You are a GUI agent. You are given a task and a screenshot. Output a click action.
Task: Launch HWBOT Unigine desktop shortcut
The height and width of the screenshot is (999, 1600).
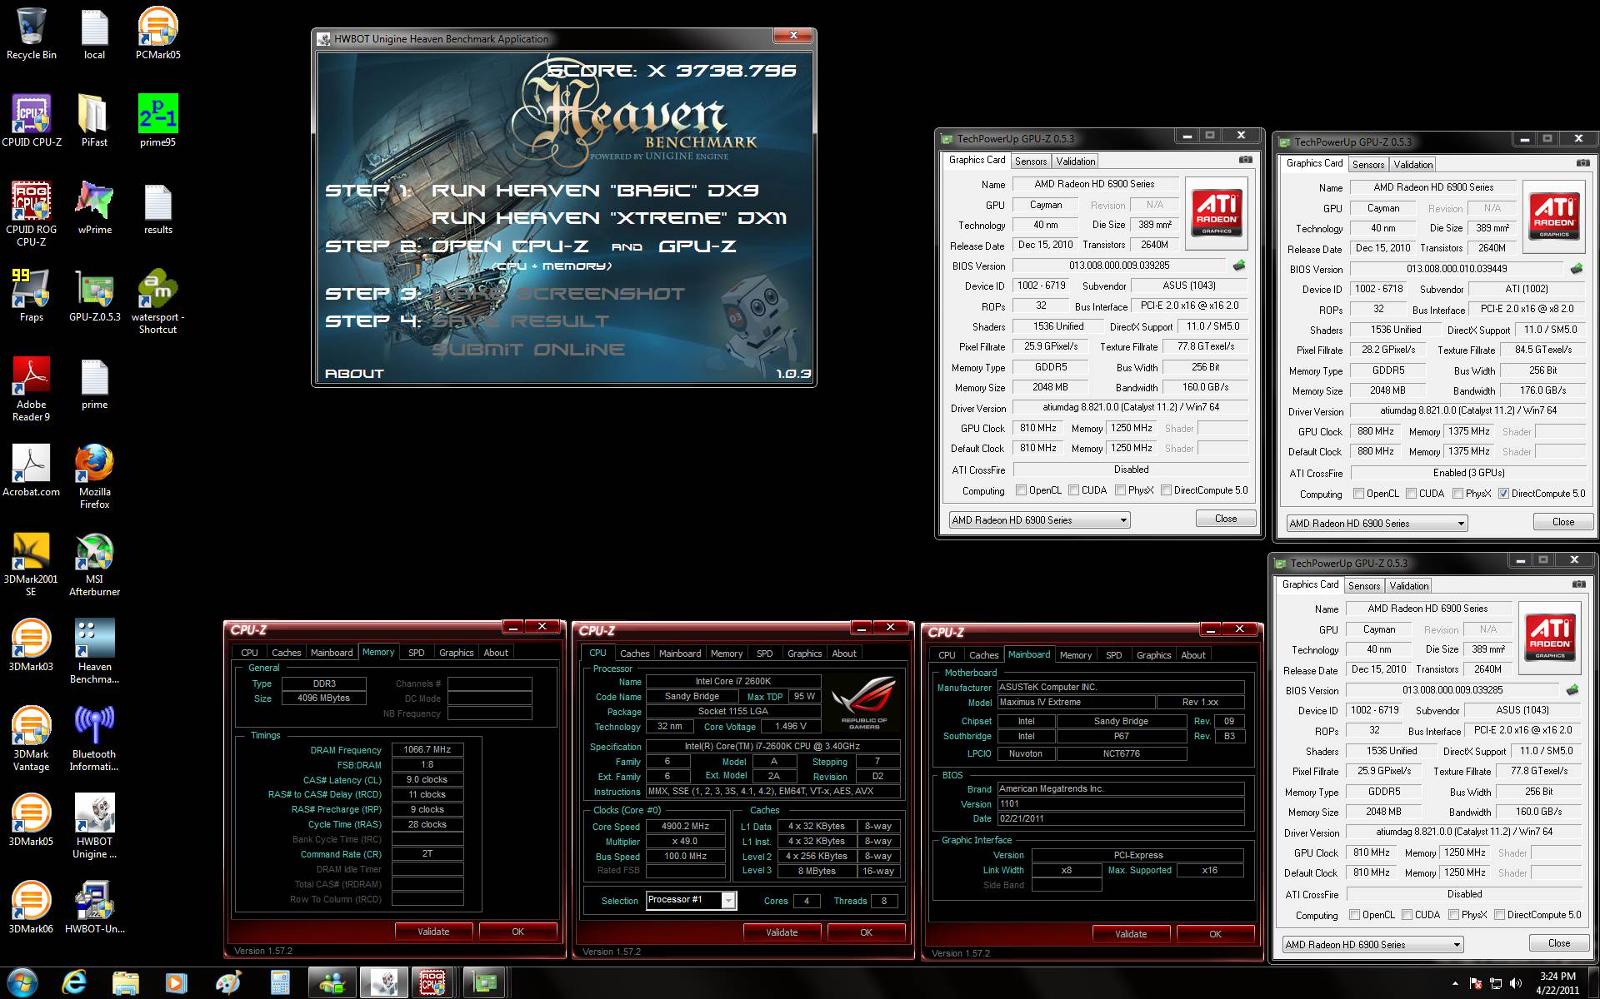(x=94, y=826)
